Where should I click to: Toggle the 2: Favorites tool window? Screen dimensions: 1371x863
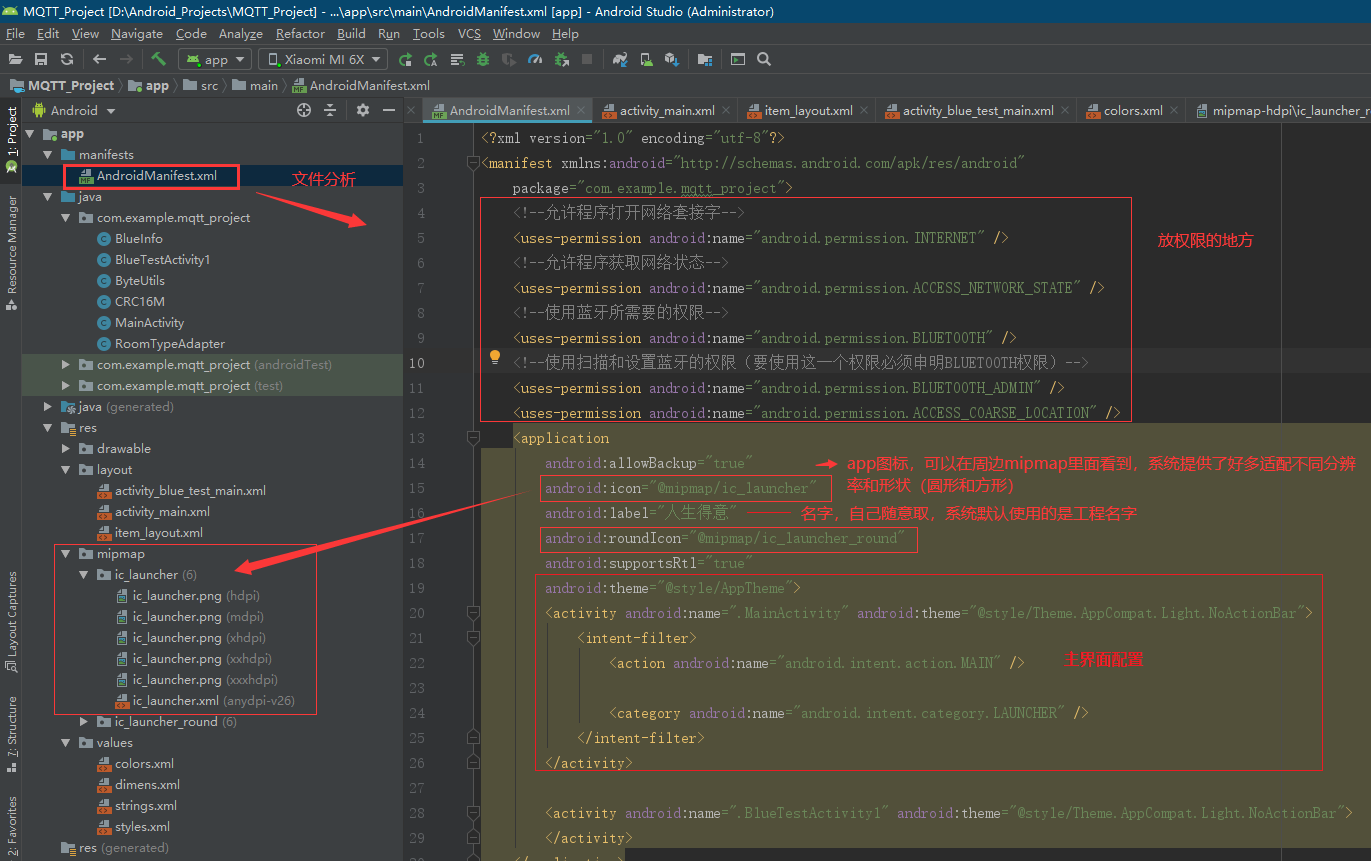12,826
